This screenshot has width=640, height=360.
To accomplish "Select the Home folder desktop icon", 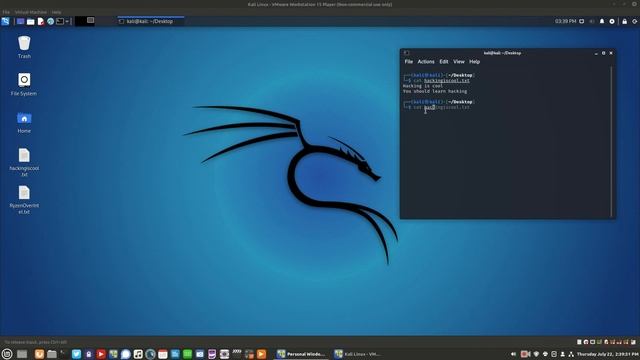I will (x=24, y=122).
